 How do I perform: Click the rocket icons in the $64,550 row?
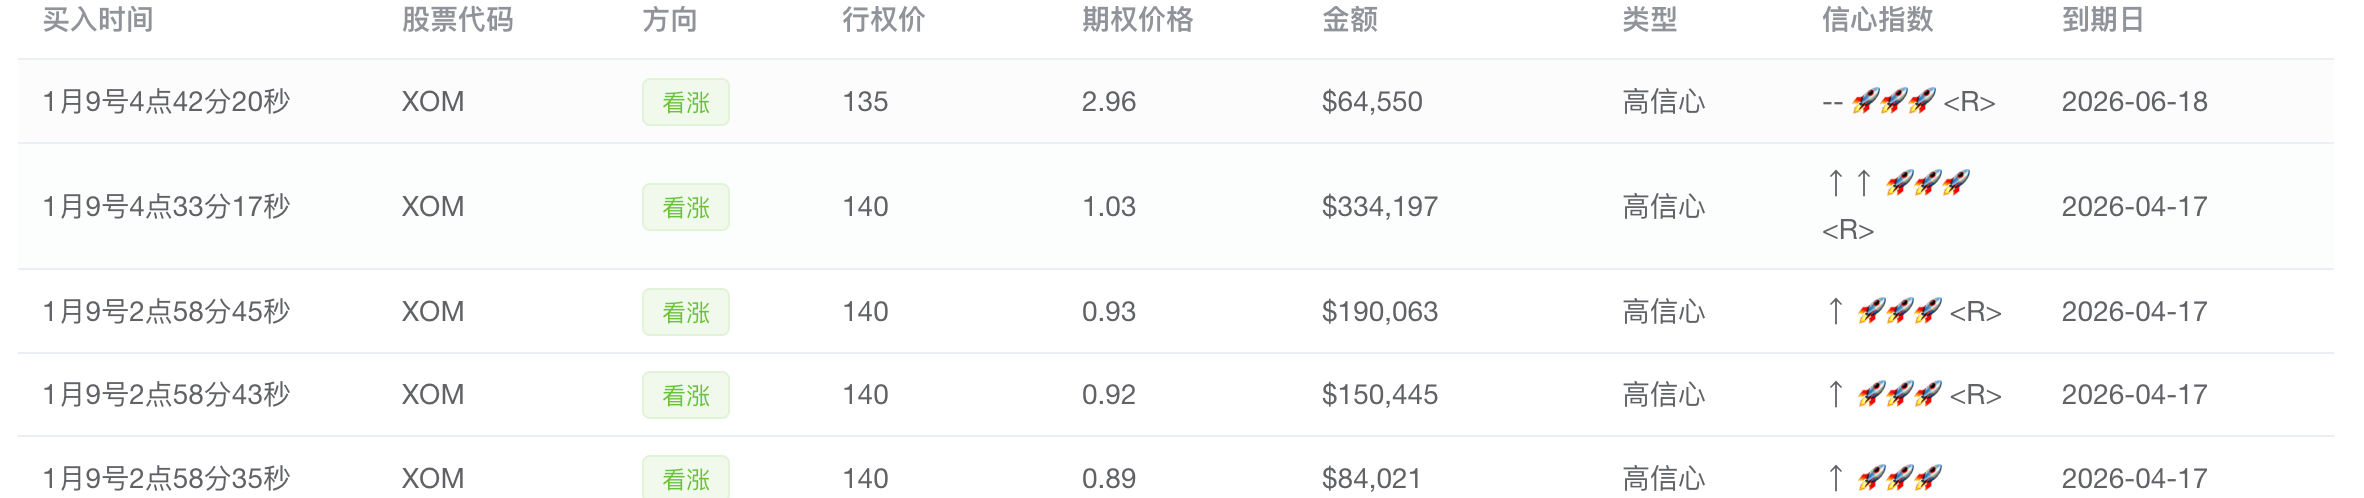coord(1893,101)
